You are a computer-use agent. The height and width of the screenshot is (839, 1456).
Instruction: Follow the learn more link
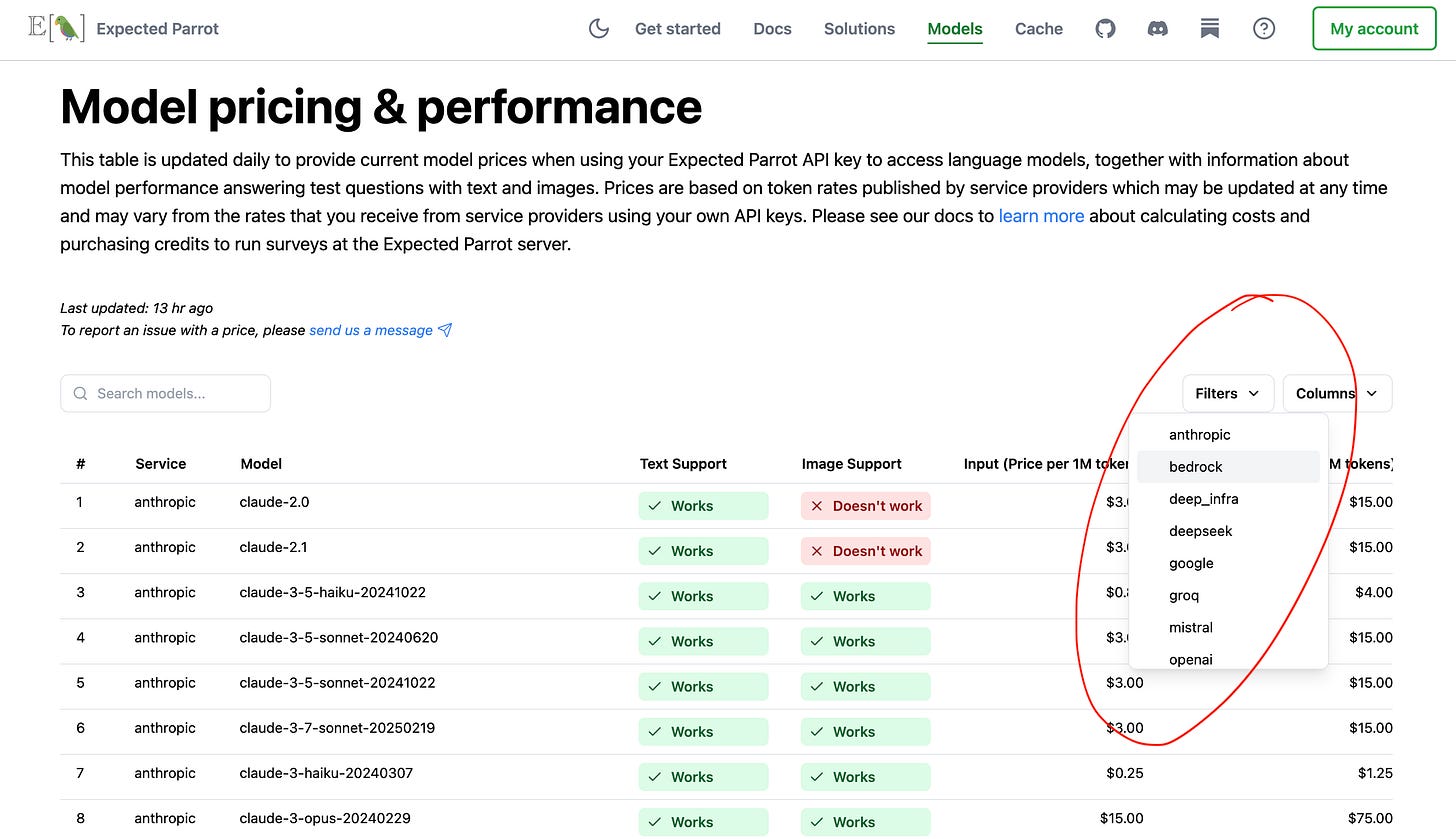[x=1041, y=216]
